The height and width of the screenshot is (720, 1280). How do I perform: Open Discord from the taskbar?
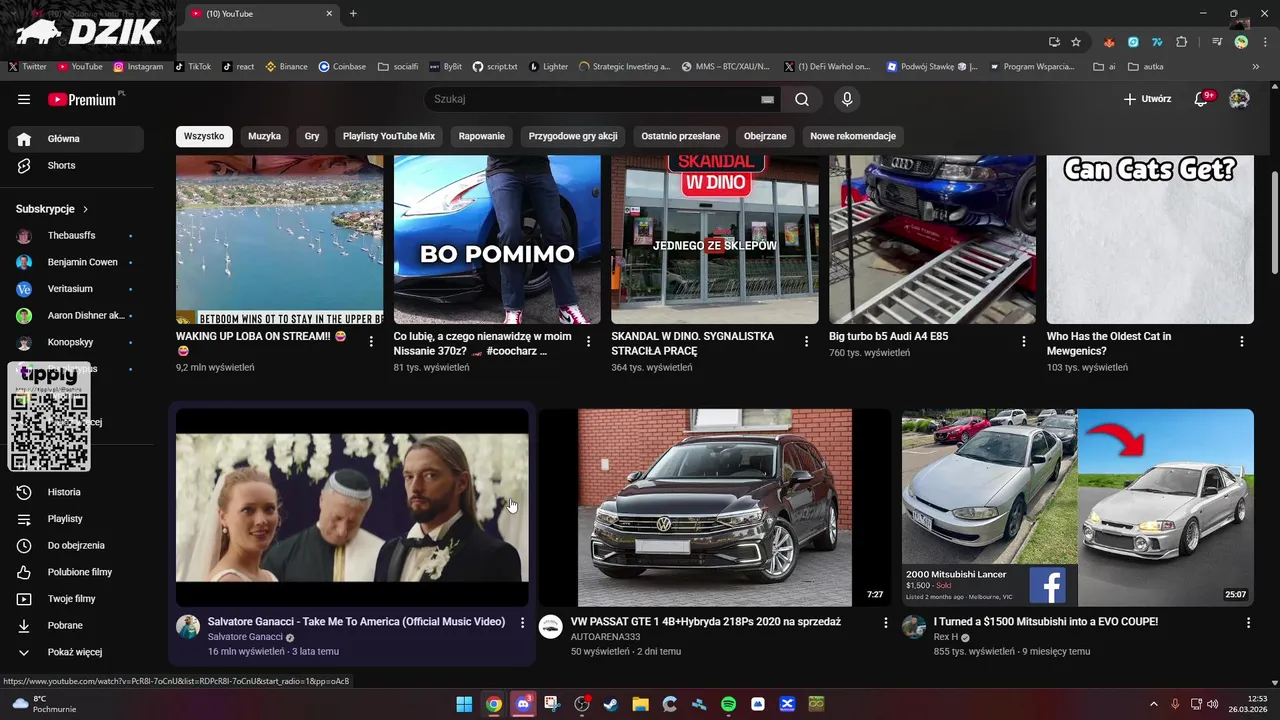pos(523,704)
